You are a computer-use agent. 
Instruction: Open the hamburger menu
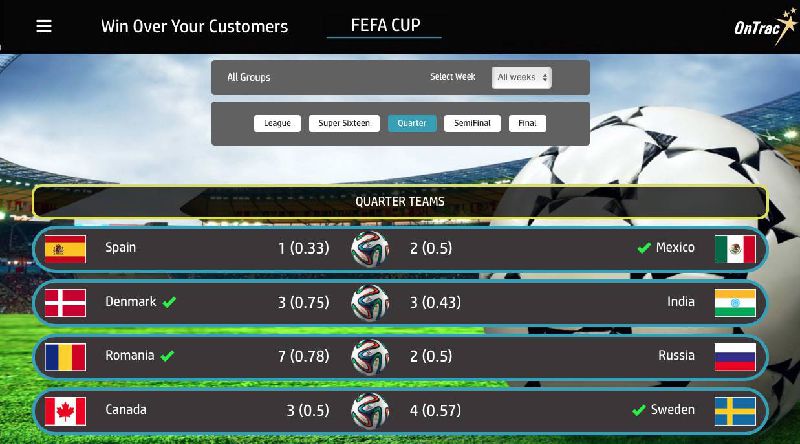tap(44, 26)
